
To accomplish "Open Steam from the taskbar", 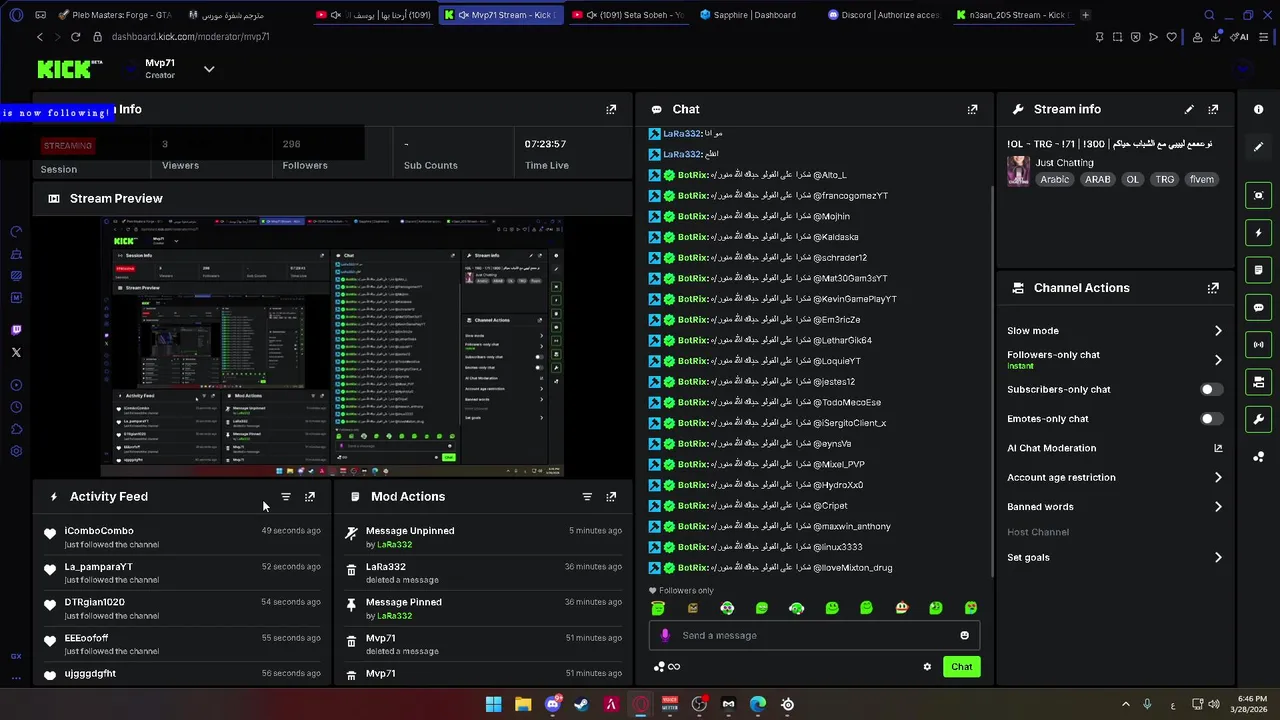I will [x=581, y=704].
